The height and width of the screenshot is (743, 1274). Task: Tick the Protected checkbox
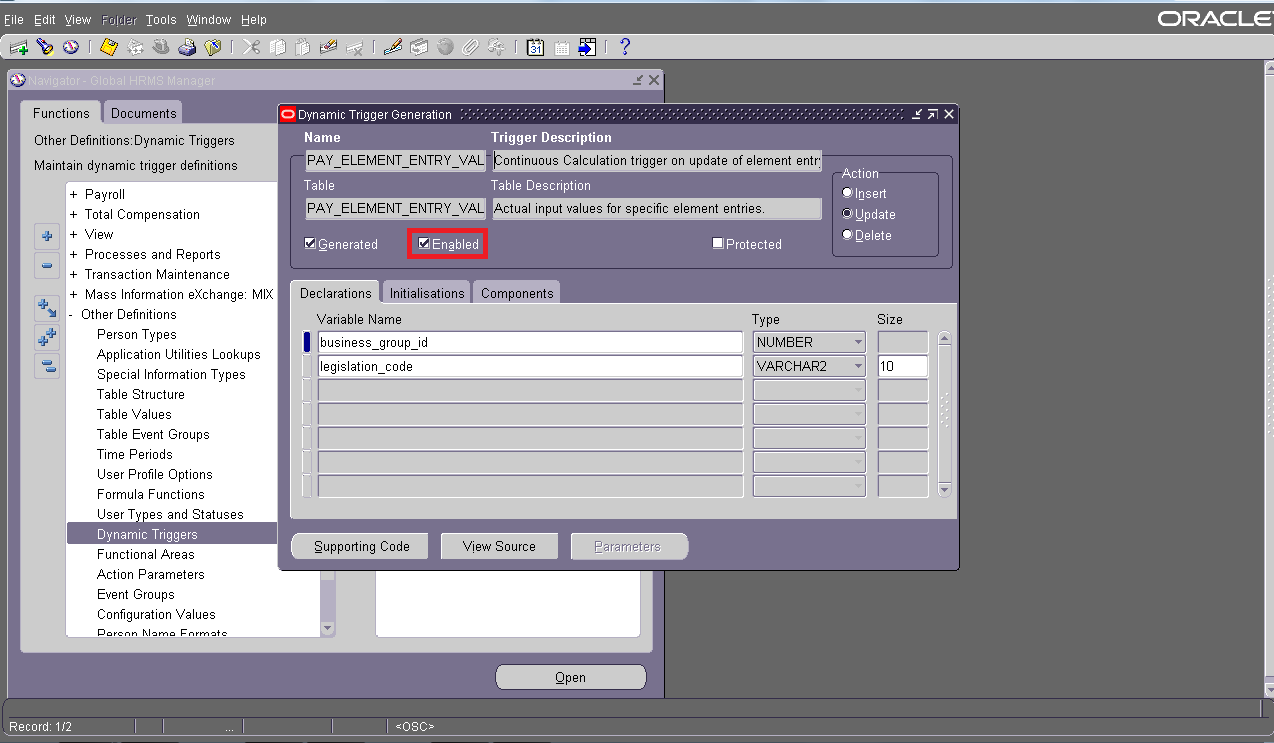[x=718, y=243]
